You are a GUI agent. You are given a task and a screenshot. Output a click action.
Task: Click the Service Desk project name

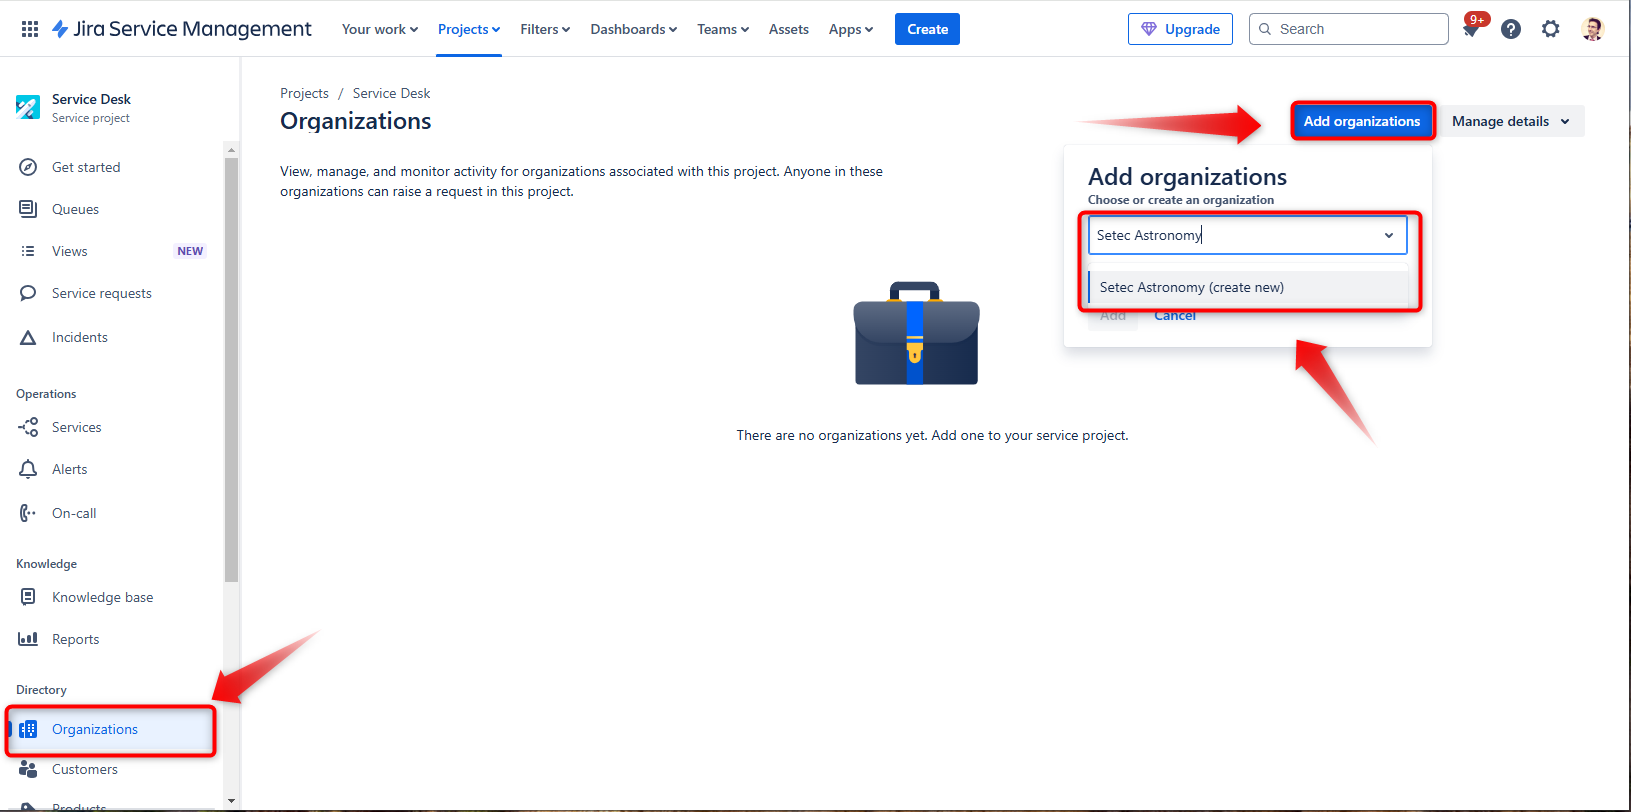[91, 99]
